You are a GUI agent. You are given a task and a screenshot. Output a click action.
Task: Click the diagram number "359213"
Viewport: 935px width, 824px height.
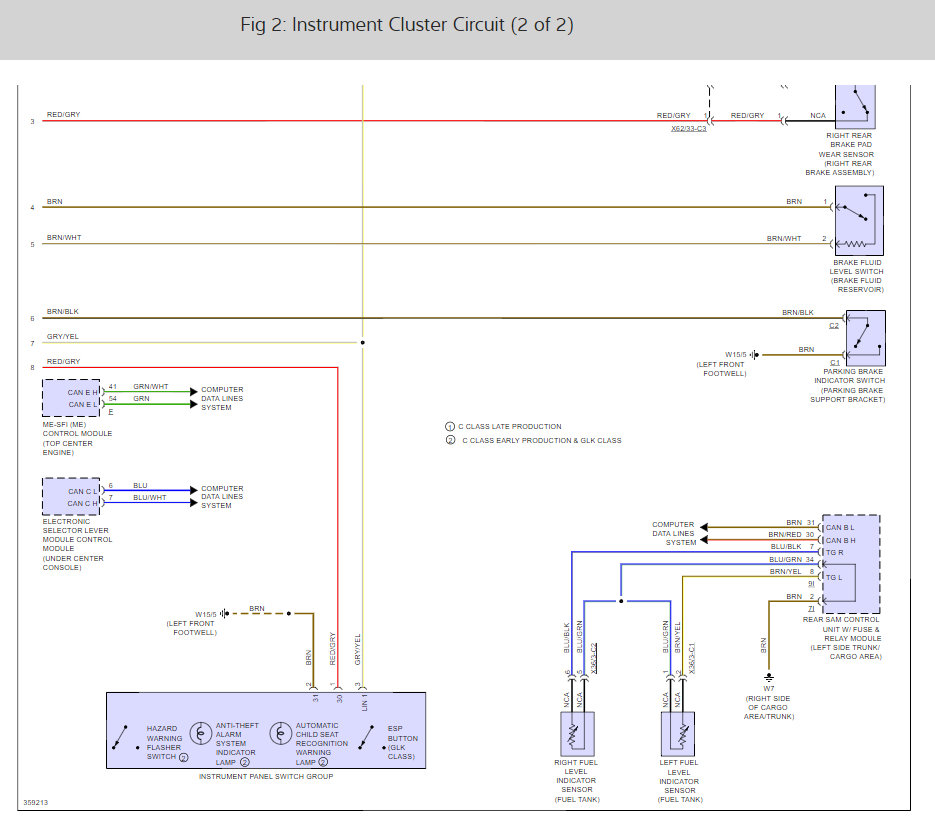click(x=36, y=803)
